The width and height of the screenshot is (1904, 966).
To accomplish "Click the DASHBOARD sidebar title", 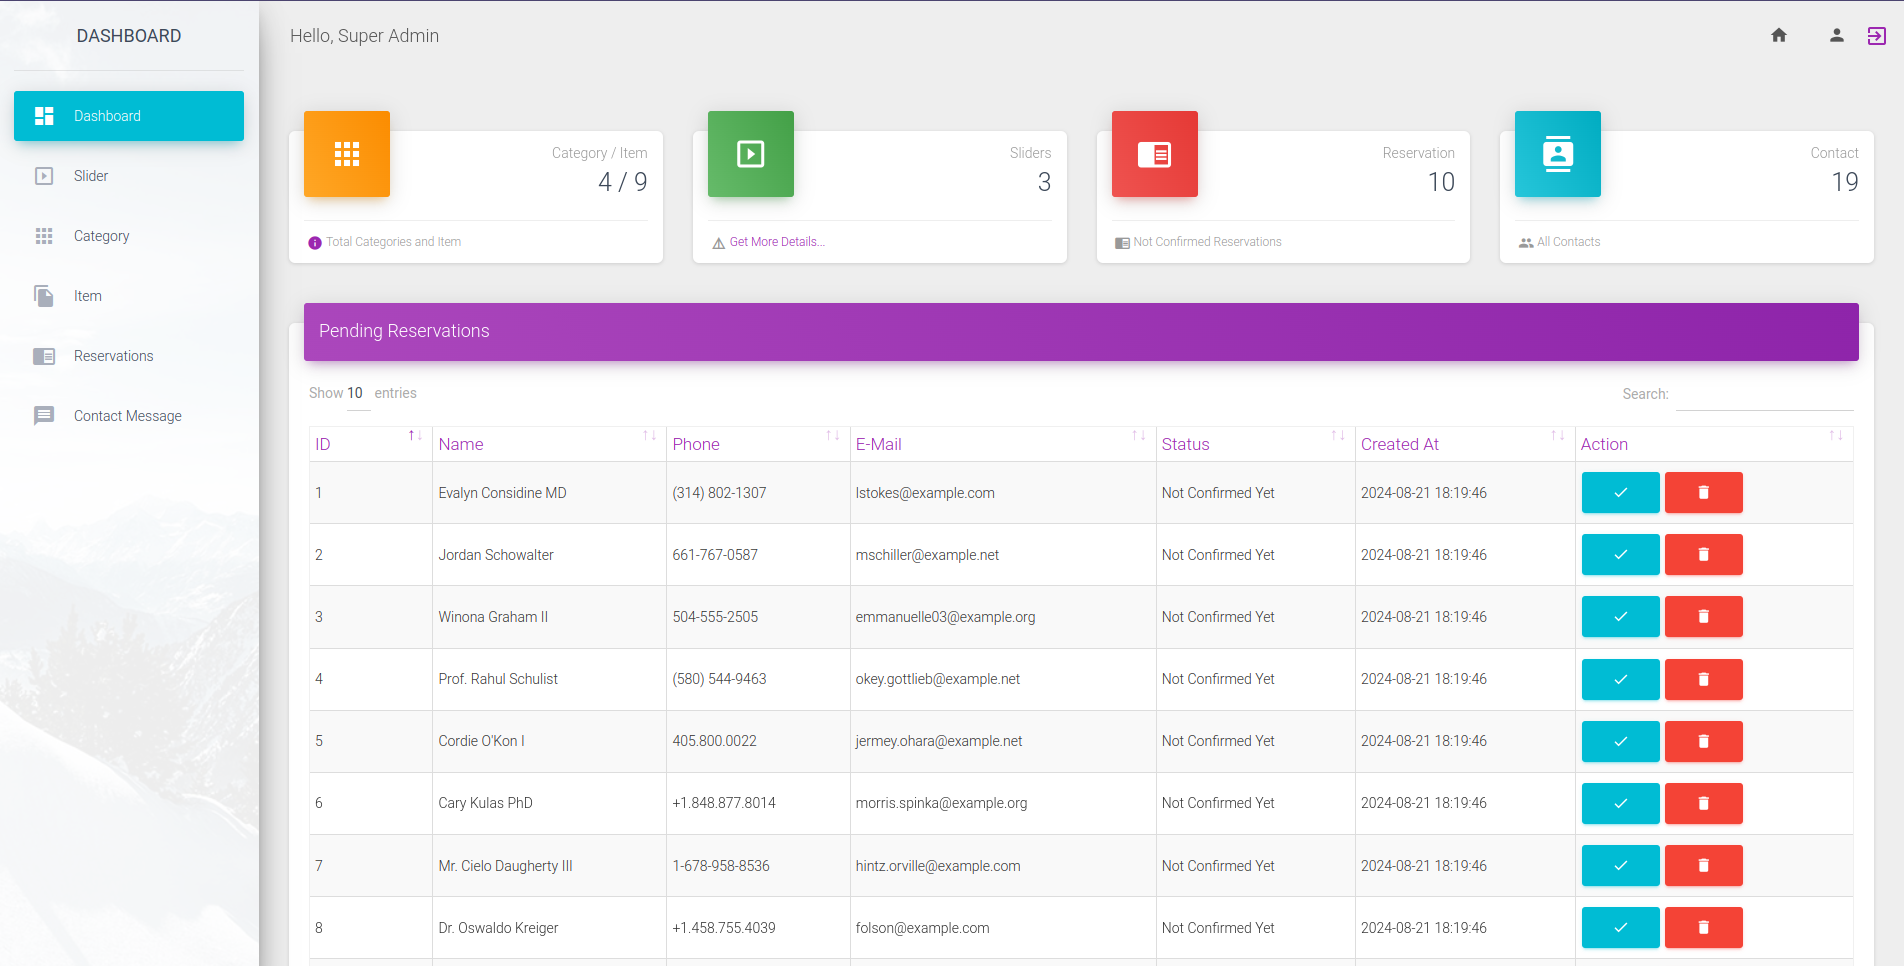I will [x=129, y=36].
